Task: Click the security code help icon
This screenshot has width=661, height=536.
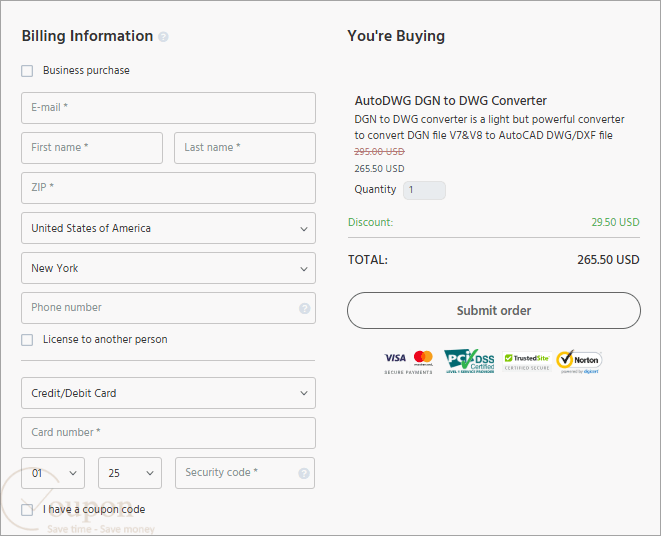Action: tap(304, 473)
